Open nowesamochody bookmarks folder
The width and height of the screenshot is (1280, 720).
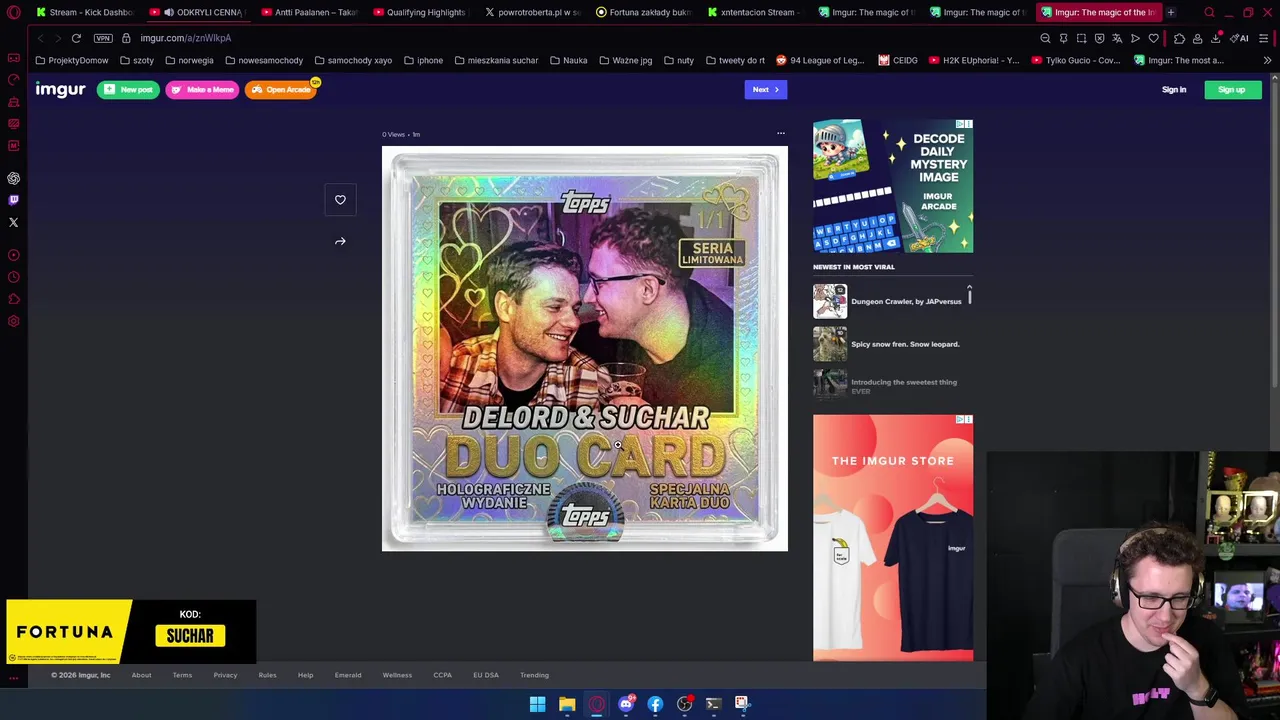(x=264, y=60)
